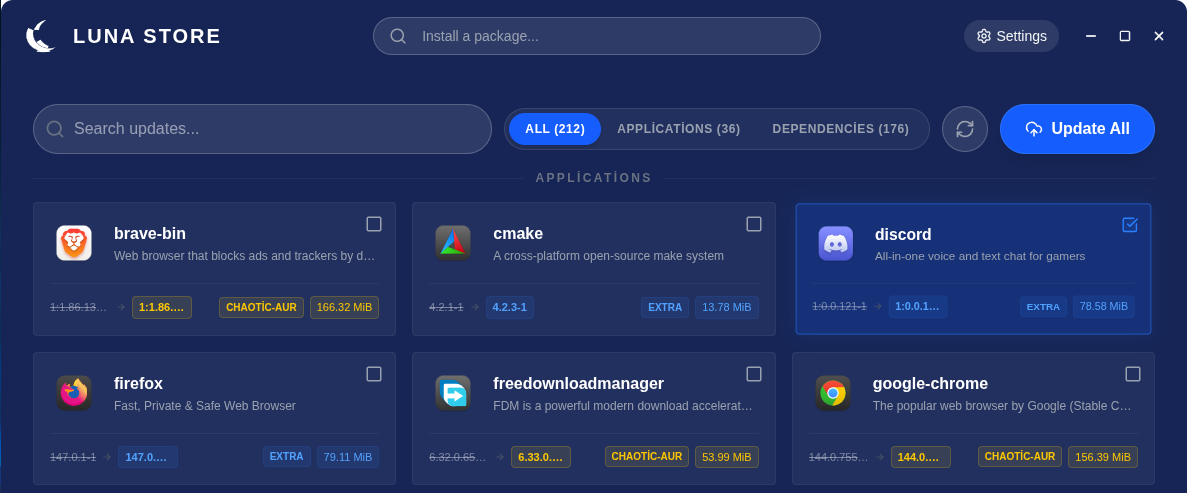Show the Dependencies (176) tab

[x=840, y=129]
